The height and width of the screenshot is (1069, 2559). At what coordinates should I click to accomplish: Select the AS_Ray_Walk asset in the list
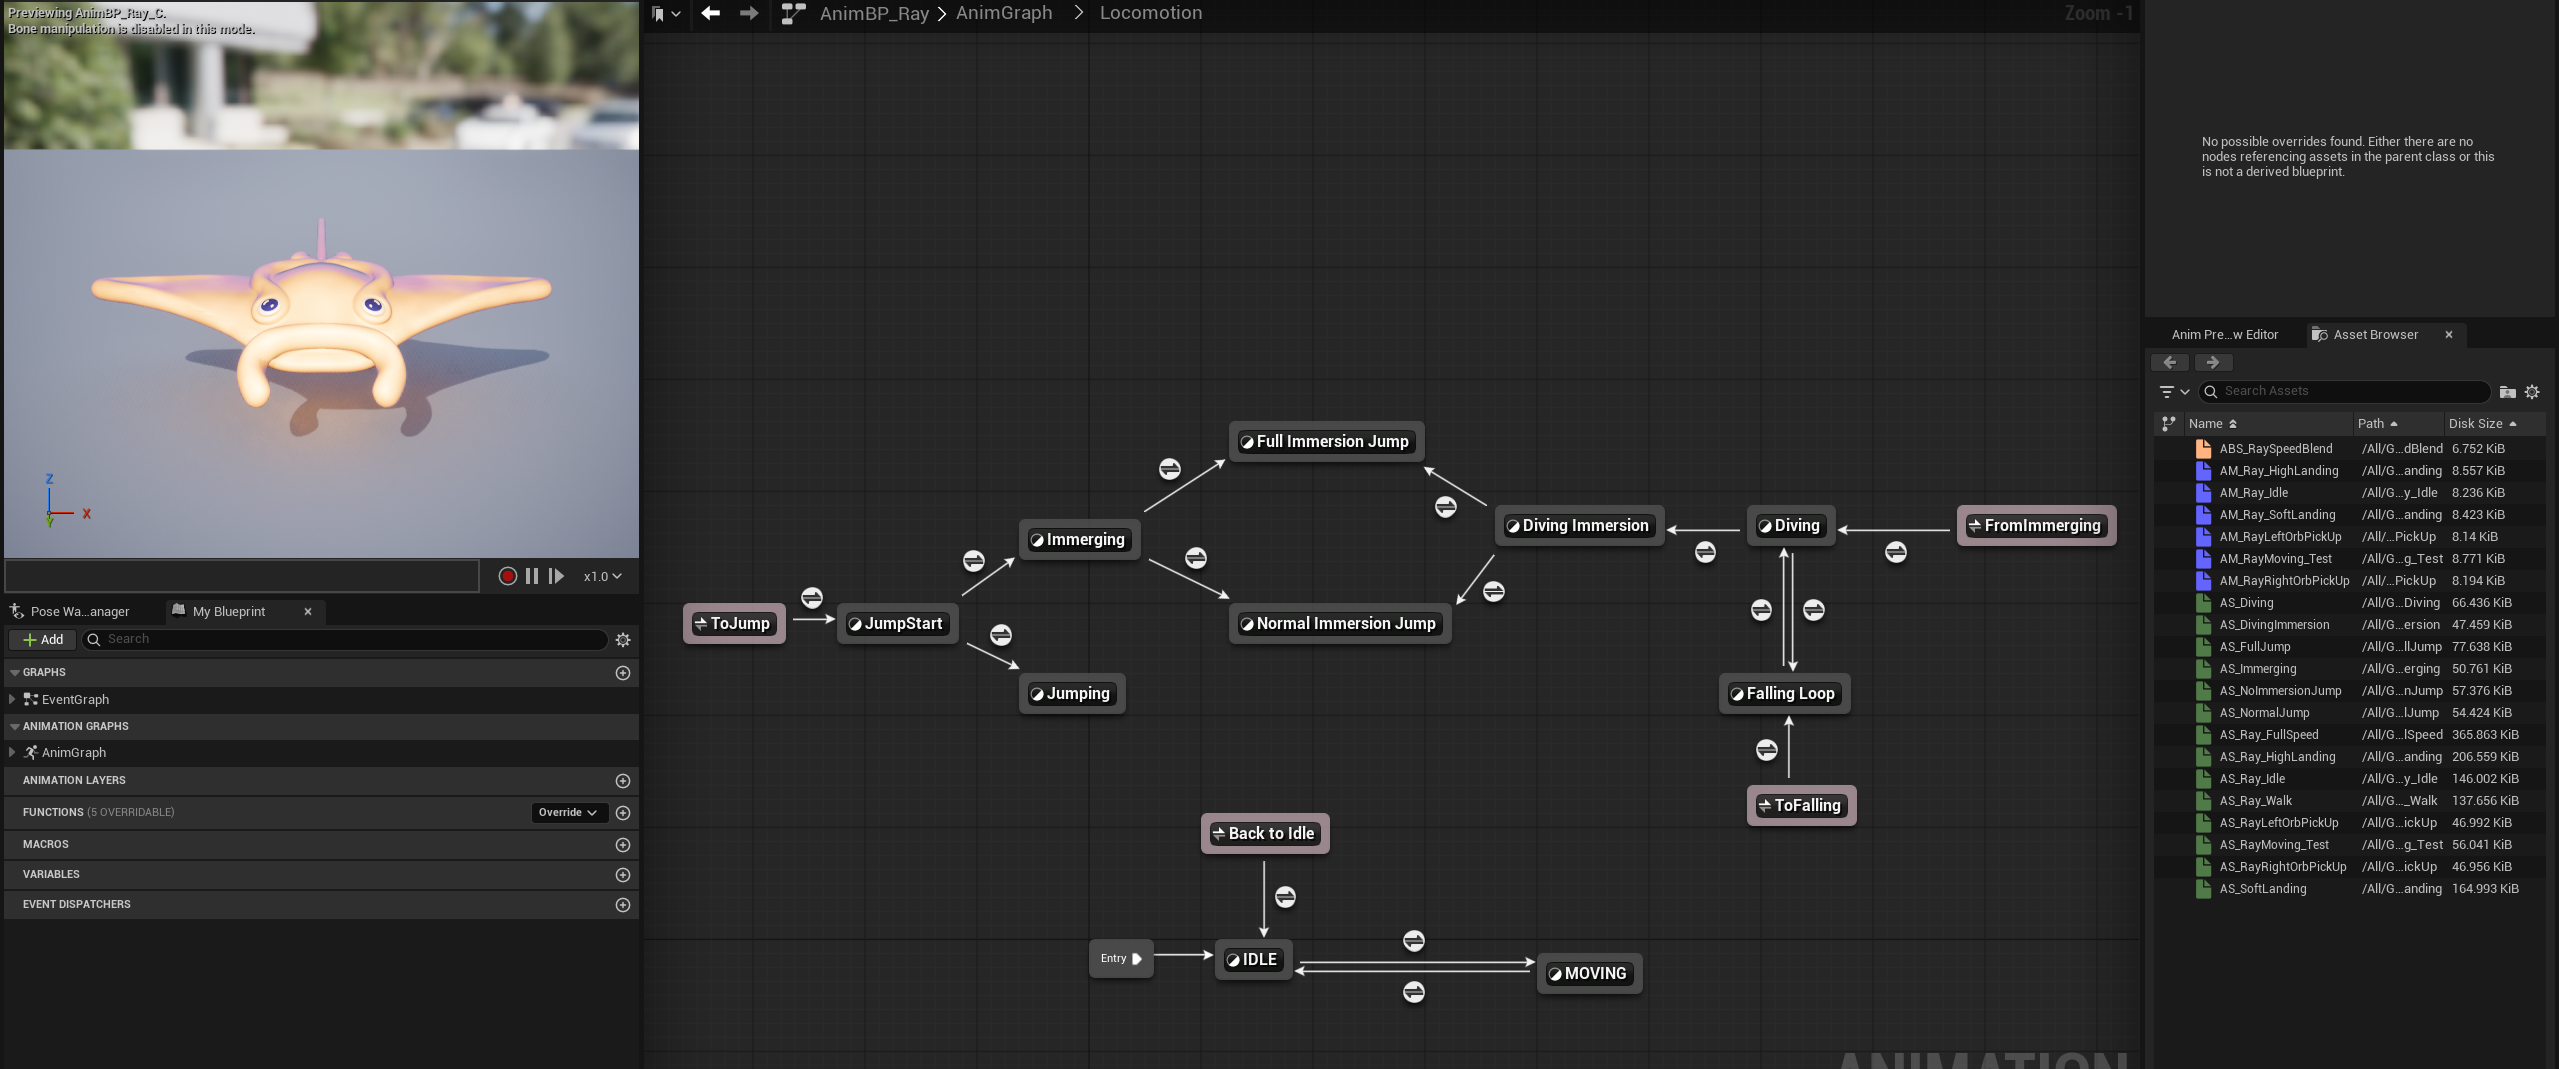pyautogui.click(x=2255, y=801)
